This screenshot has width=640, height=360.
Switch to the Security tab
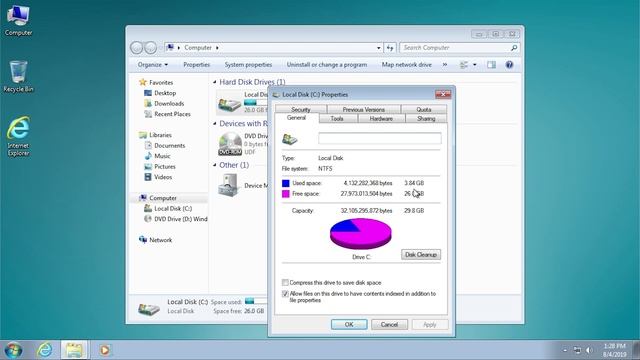click(x=301, y=109)
